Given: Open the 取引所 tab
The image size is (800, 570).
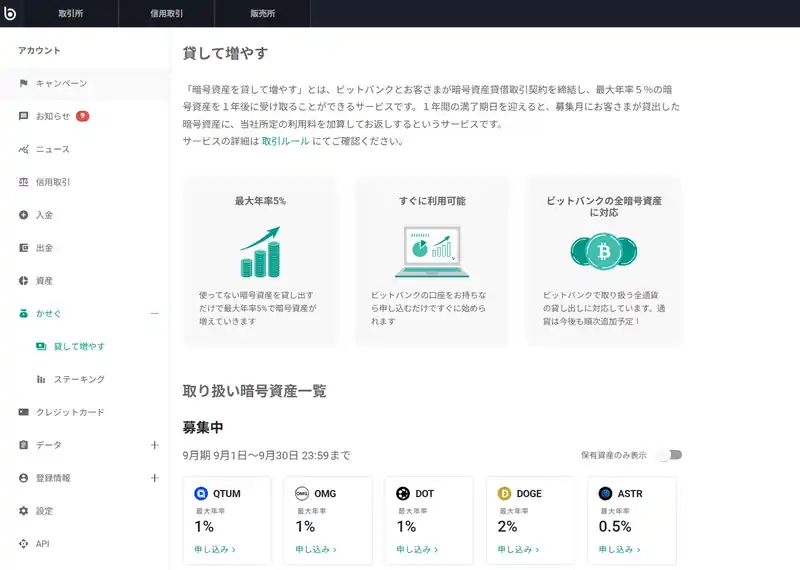Looking at the screenshot, I should pyautogui.click(x=70, y=13).
